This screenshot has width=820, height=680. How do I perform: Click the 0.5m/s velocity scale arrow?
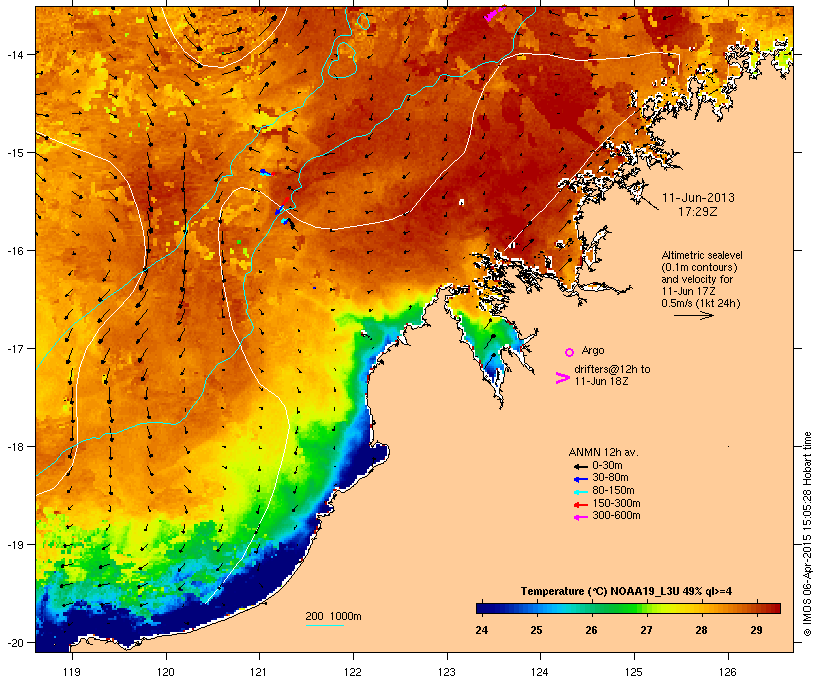(x=693, y=315)
